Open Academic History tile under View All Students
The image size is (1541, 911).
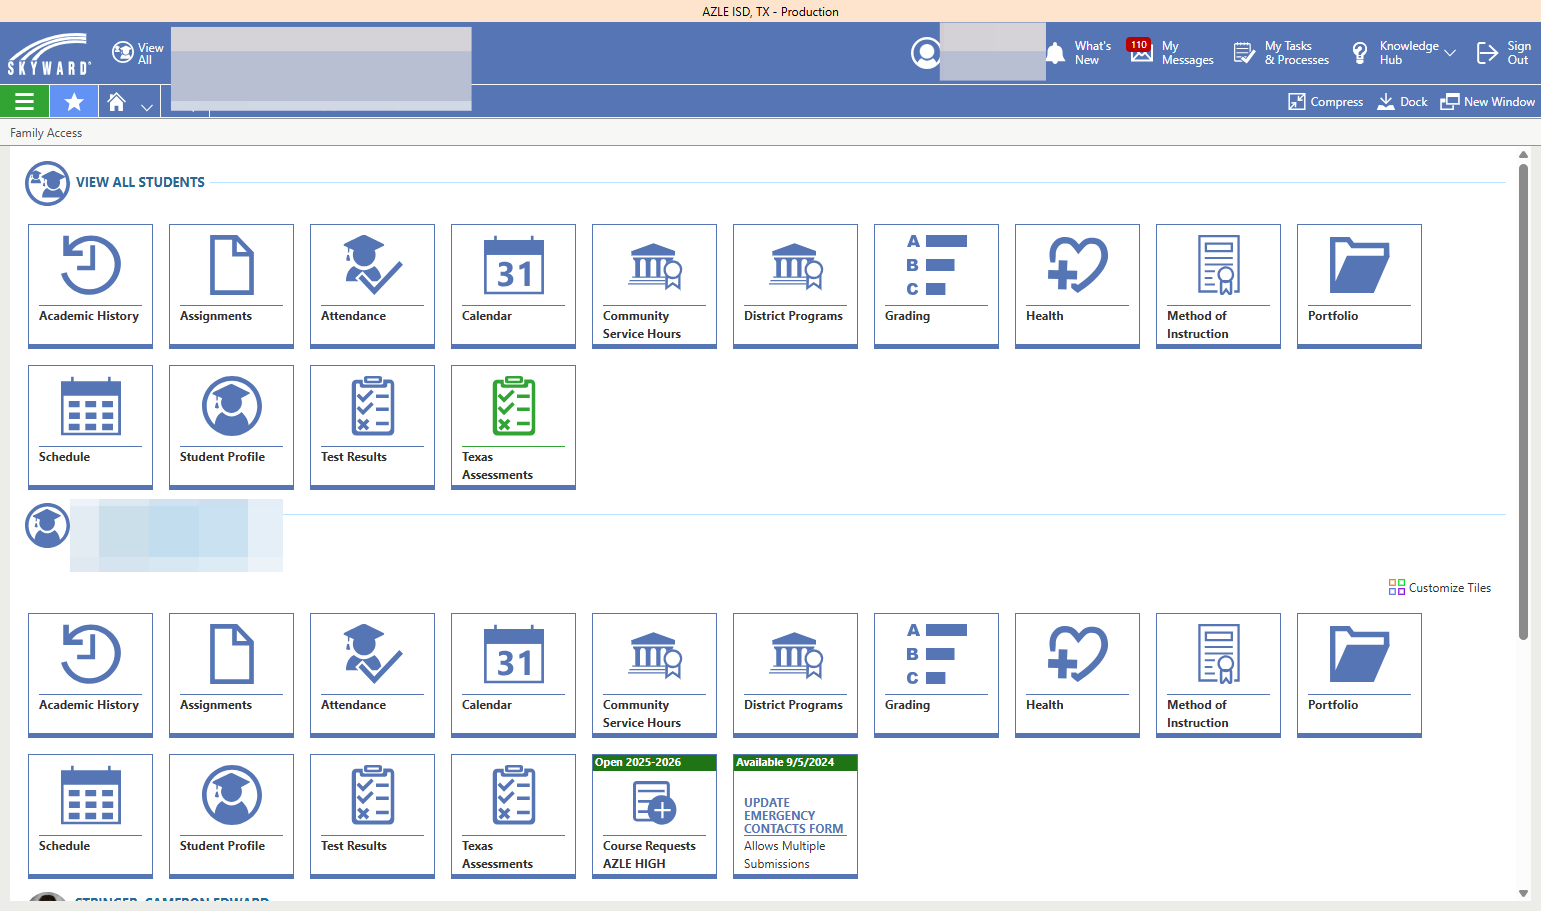click(x=90, y=286)
